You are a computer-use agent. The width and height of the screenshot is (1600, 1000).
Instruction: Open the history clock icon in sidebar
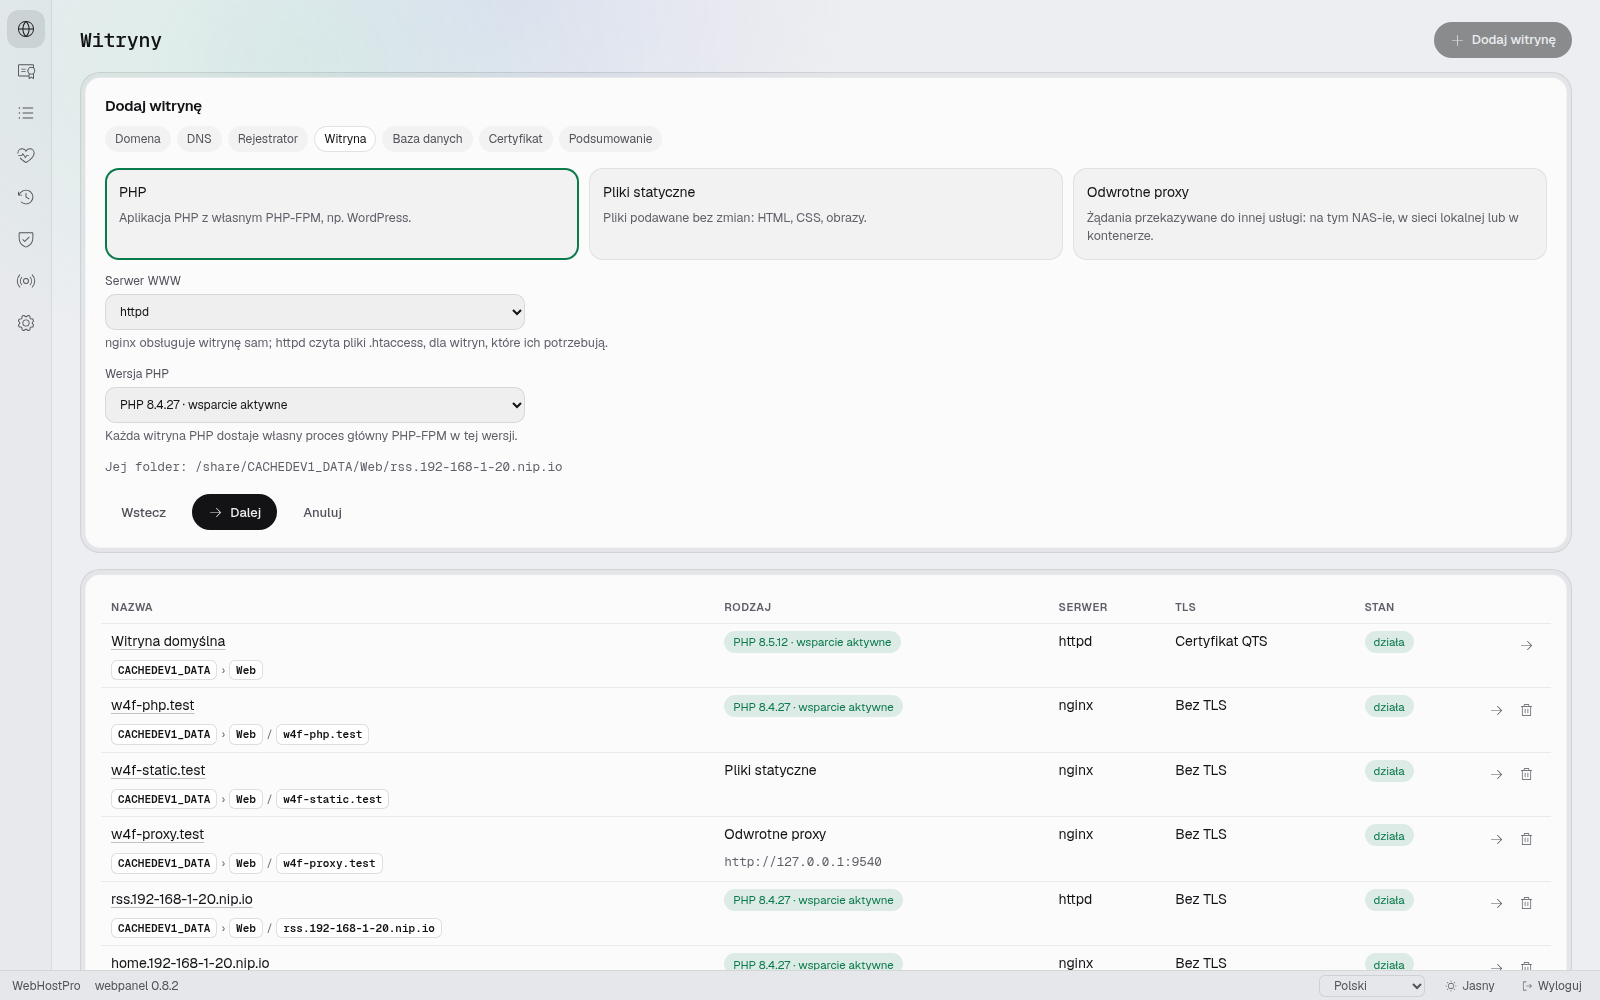point(26,197)
